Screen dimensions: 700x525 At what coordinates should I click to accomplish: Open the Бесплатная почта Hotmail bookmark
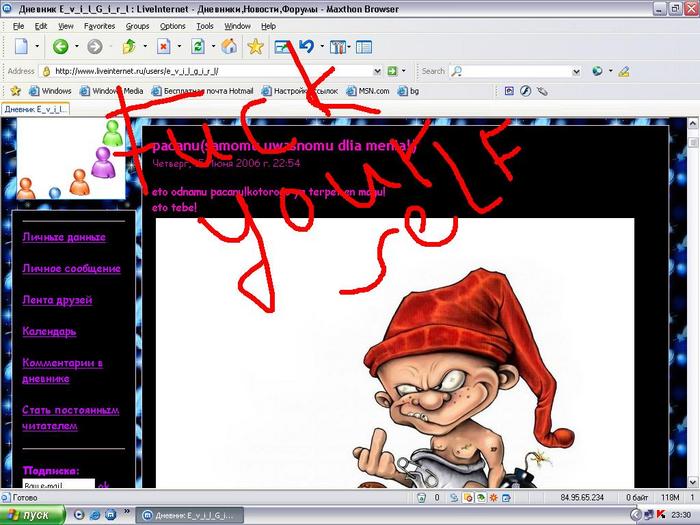pyautogui.click(x=202, y=91)
